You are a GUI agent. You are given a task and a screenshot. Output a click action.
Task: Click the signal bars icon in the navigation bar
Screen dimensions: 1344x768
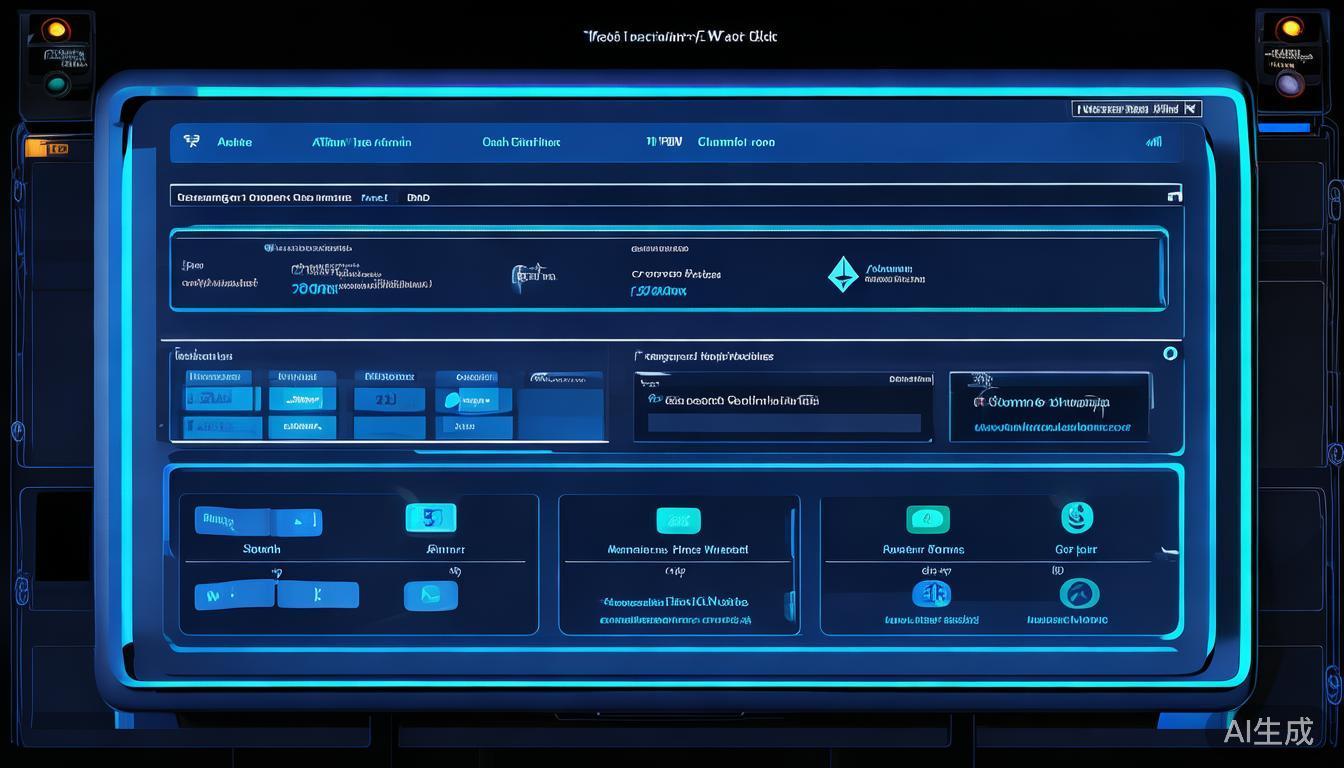tap(1153, 142)
